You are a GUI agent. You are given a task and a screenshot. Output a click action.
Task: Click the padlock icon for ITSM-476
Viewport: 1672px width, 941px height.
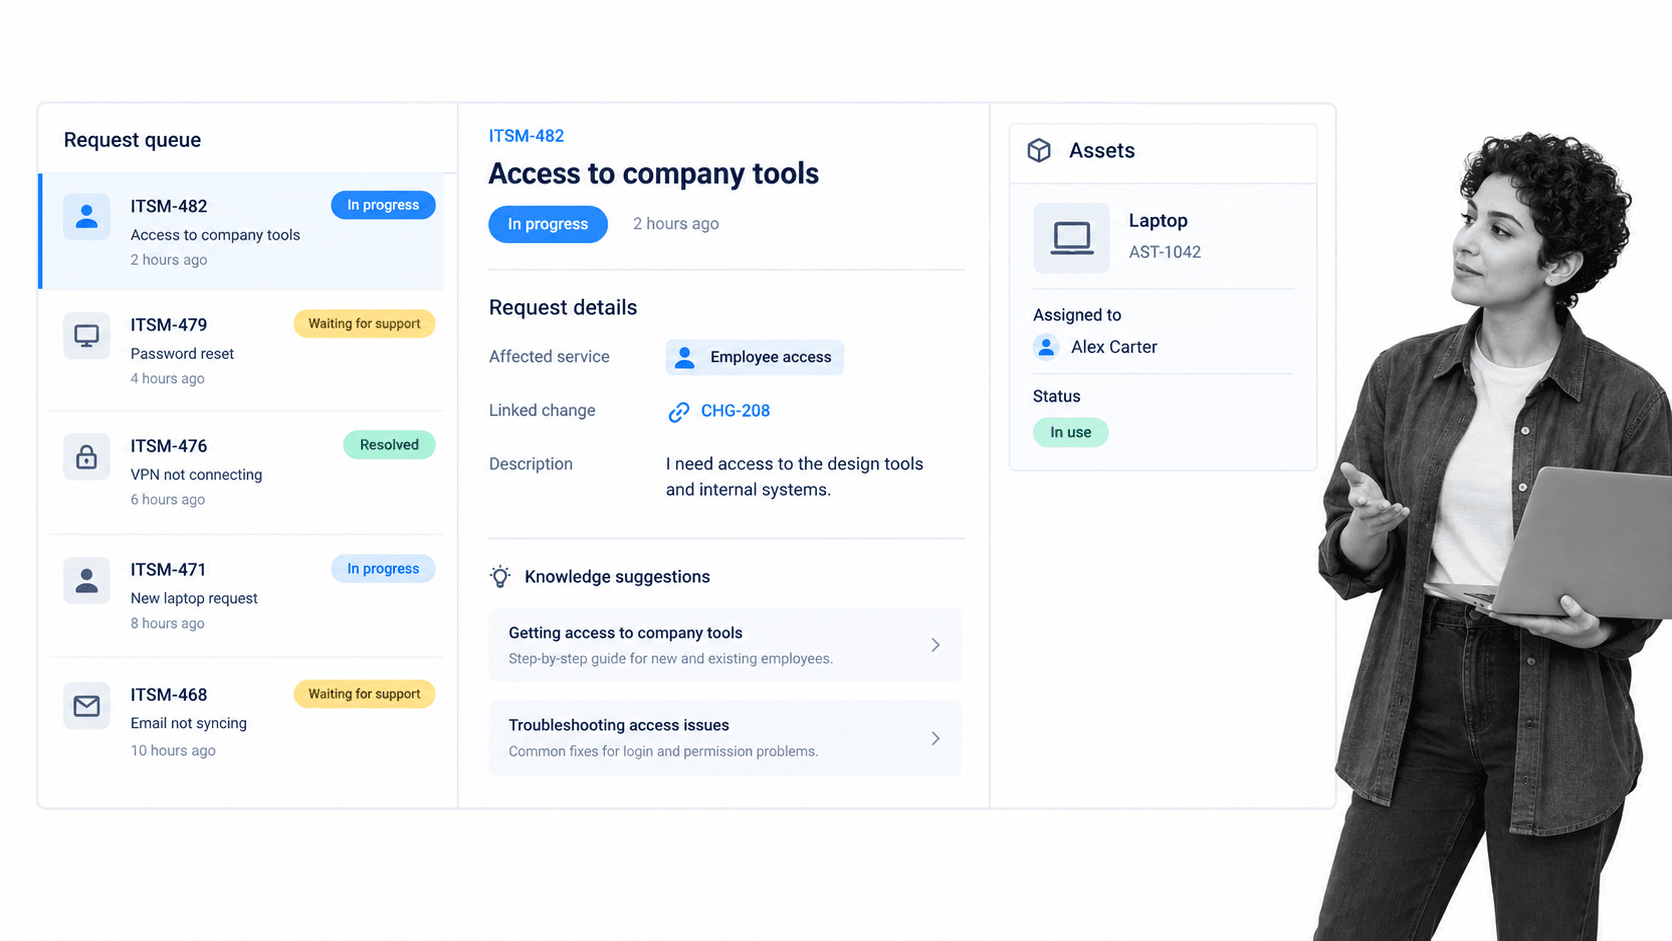(x=87, y=457)
